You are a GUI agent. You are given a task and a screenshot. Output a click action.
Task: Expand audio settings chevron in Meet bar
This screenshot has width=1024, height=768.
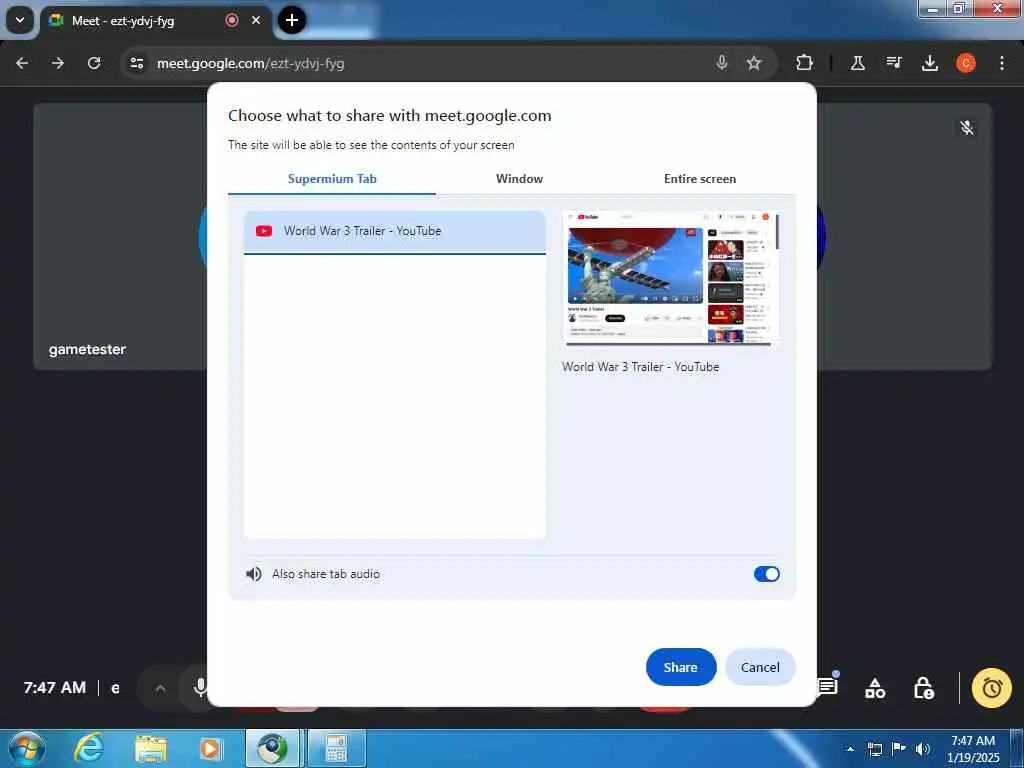pyautogui.click(x=161, y=688)
